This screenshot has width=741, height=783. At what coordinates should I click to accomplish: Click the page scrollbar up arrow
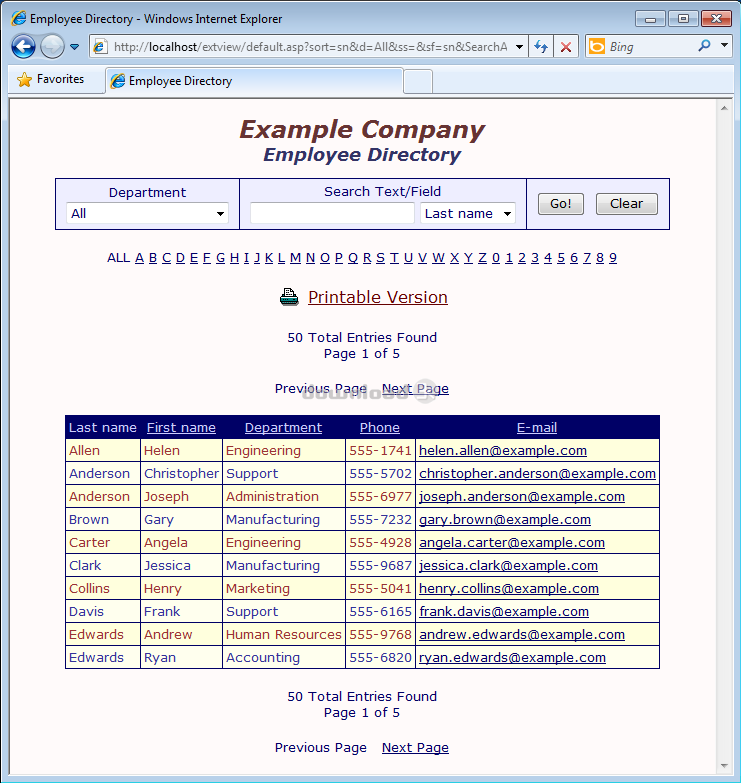[x=724, y=108]
